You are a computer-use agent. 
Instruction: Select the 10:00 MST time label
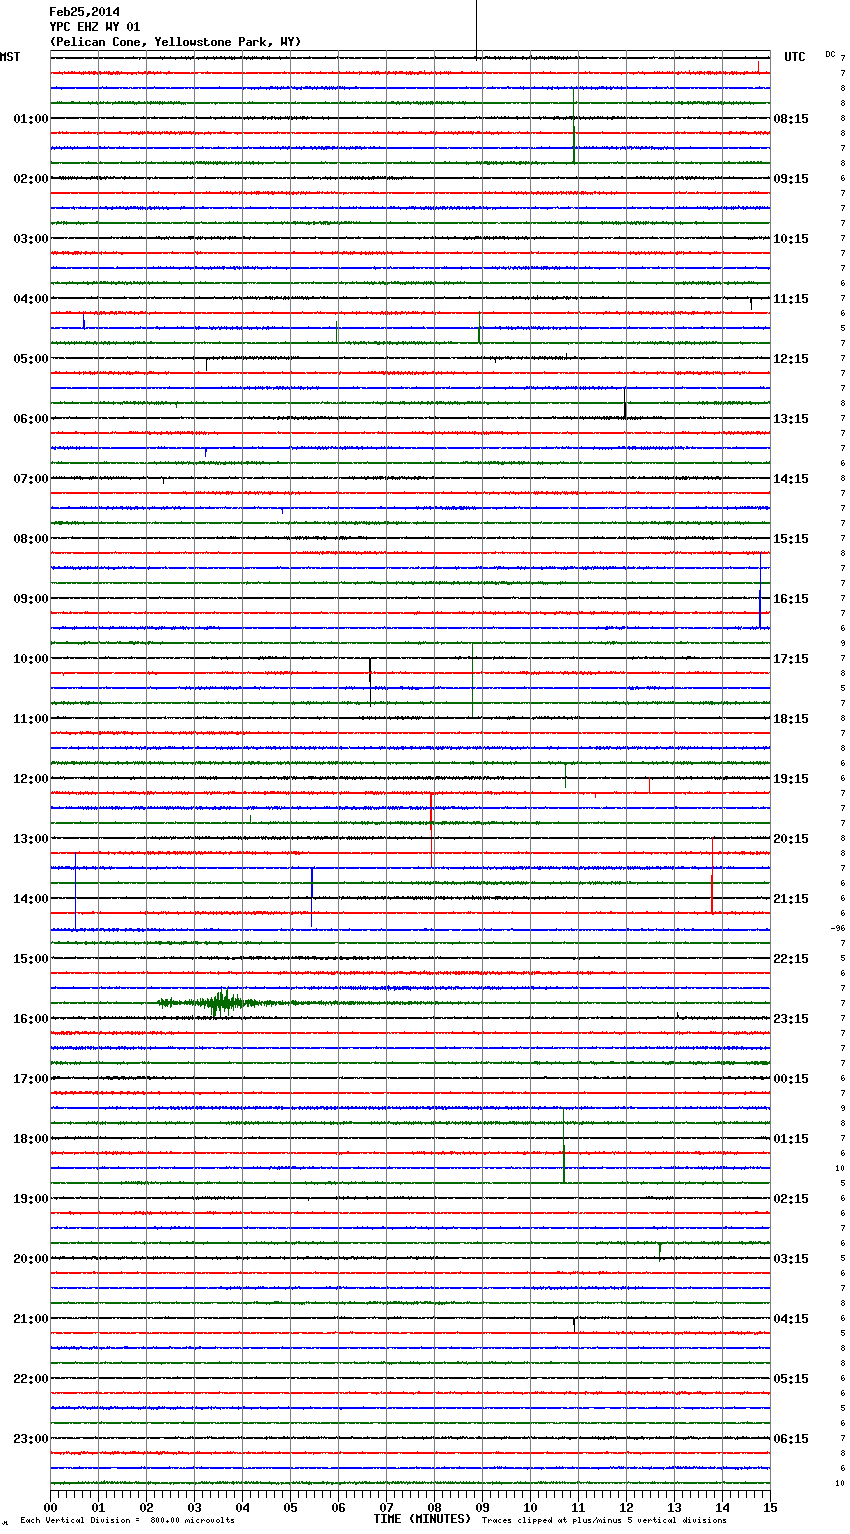[31, 659]
